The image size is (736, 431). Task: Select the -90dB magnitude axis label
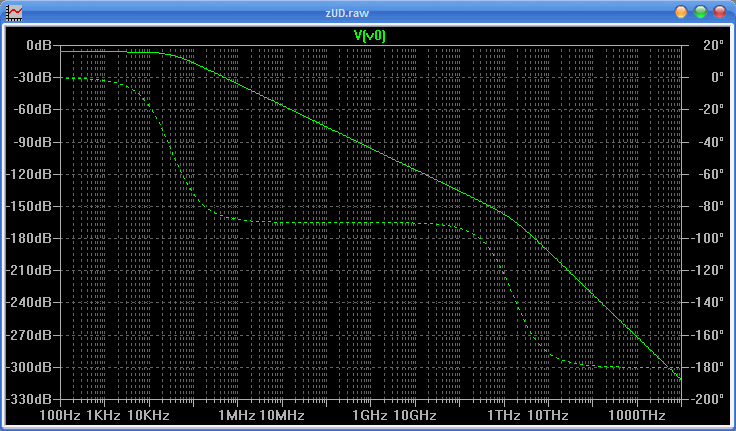[34, 142]
